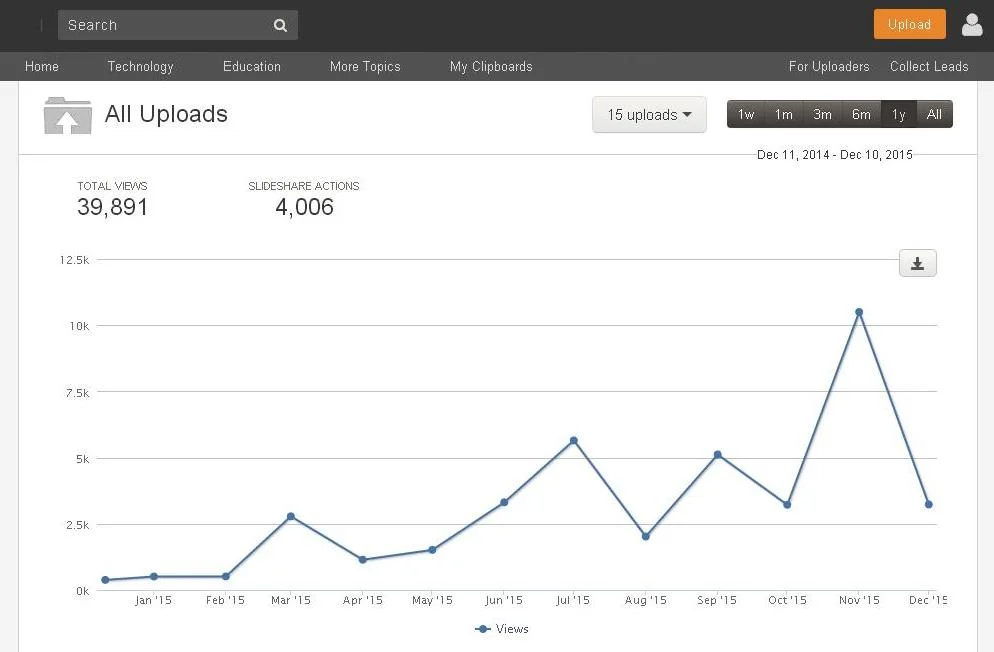This screenshot has width=994, height=652.
Task: Open Collect Leads link
Action: [929, 67]
